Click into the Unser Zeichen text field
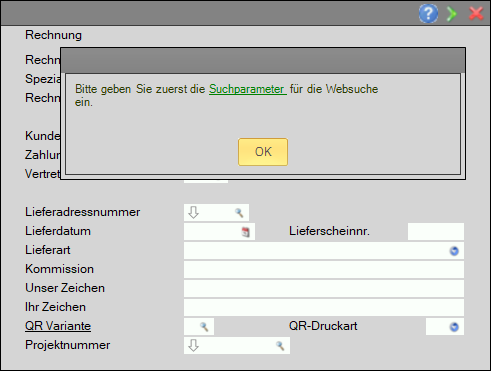The height and width of the screenshot is (371, 491). coord(324,288)
